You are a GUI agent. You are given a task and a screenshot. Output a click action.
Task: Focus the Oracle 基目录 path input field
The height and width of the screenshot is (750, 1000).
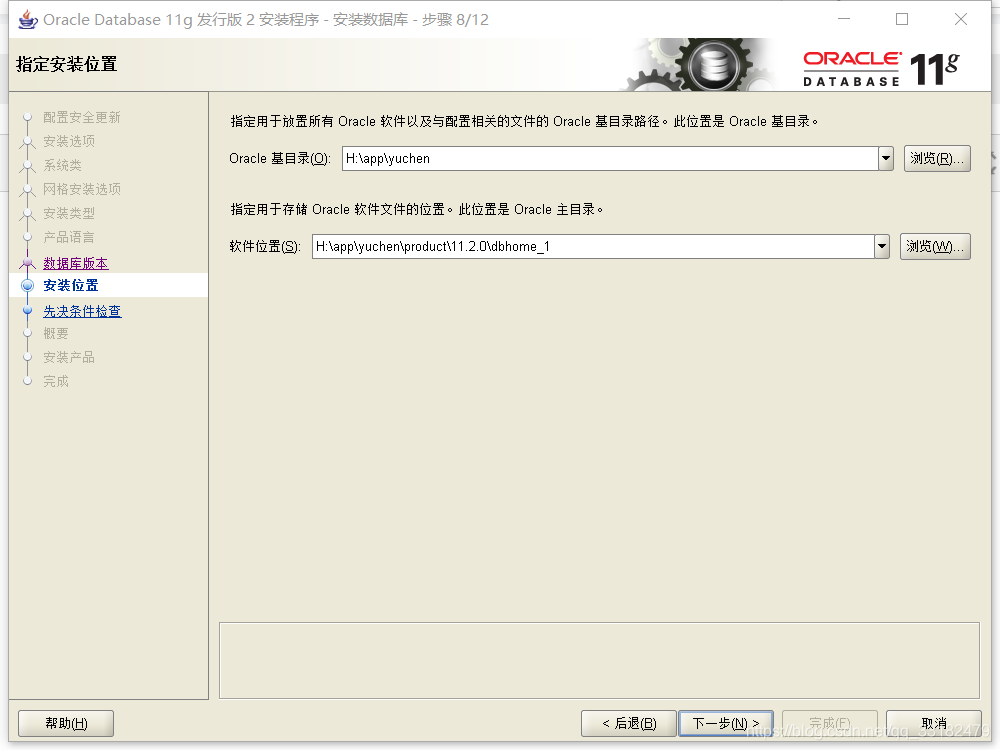tap(610, 158)
